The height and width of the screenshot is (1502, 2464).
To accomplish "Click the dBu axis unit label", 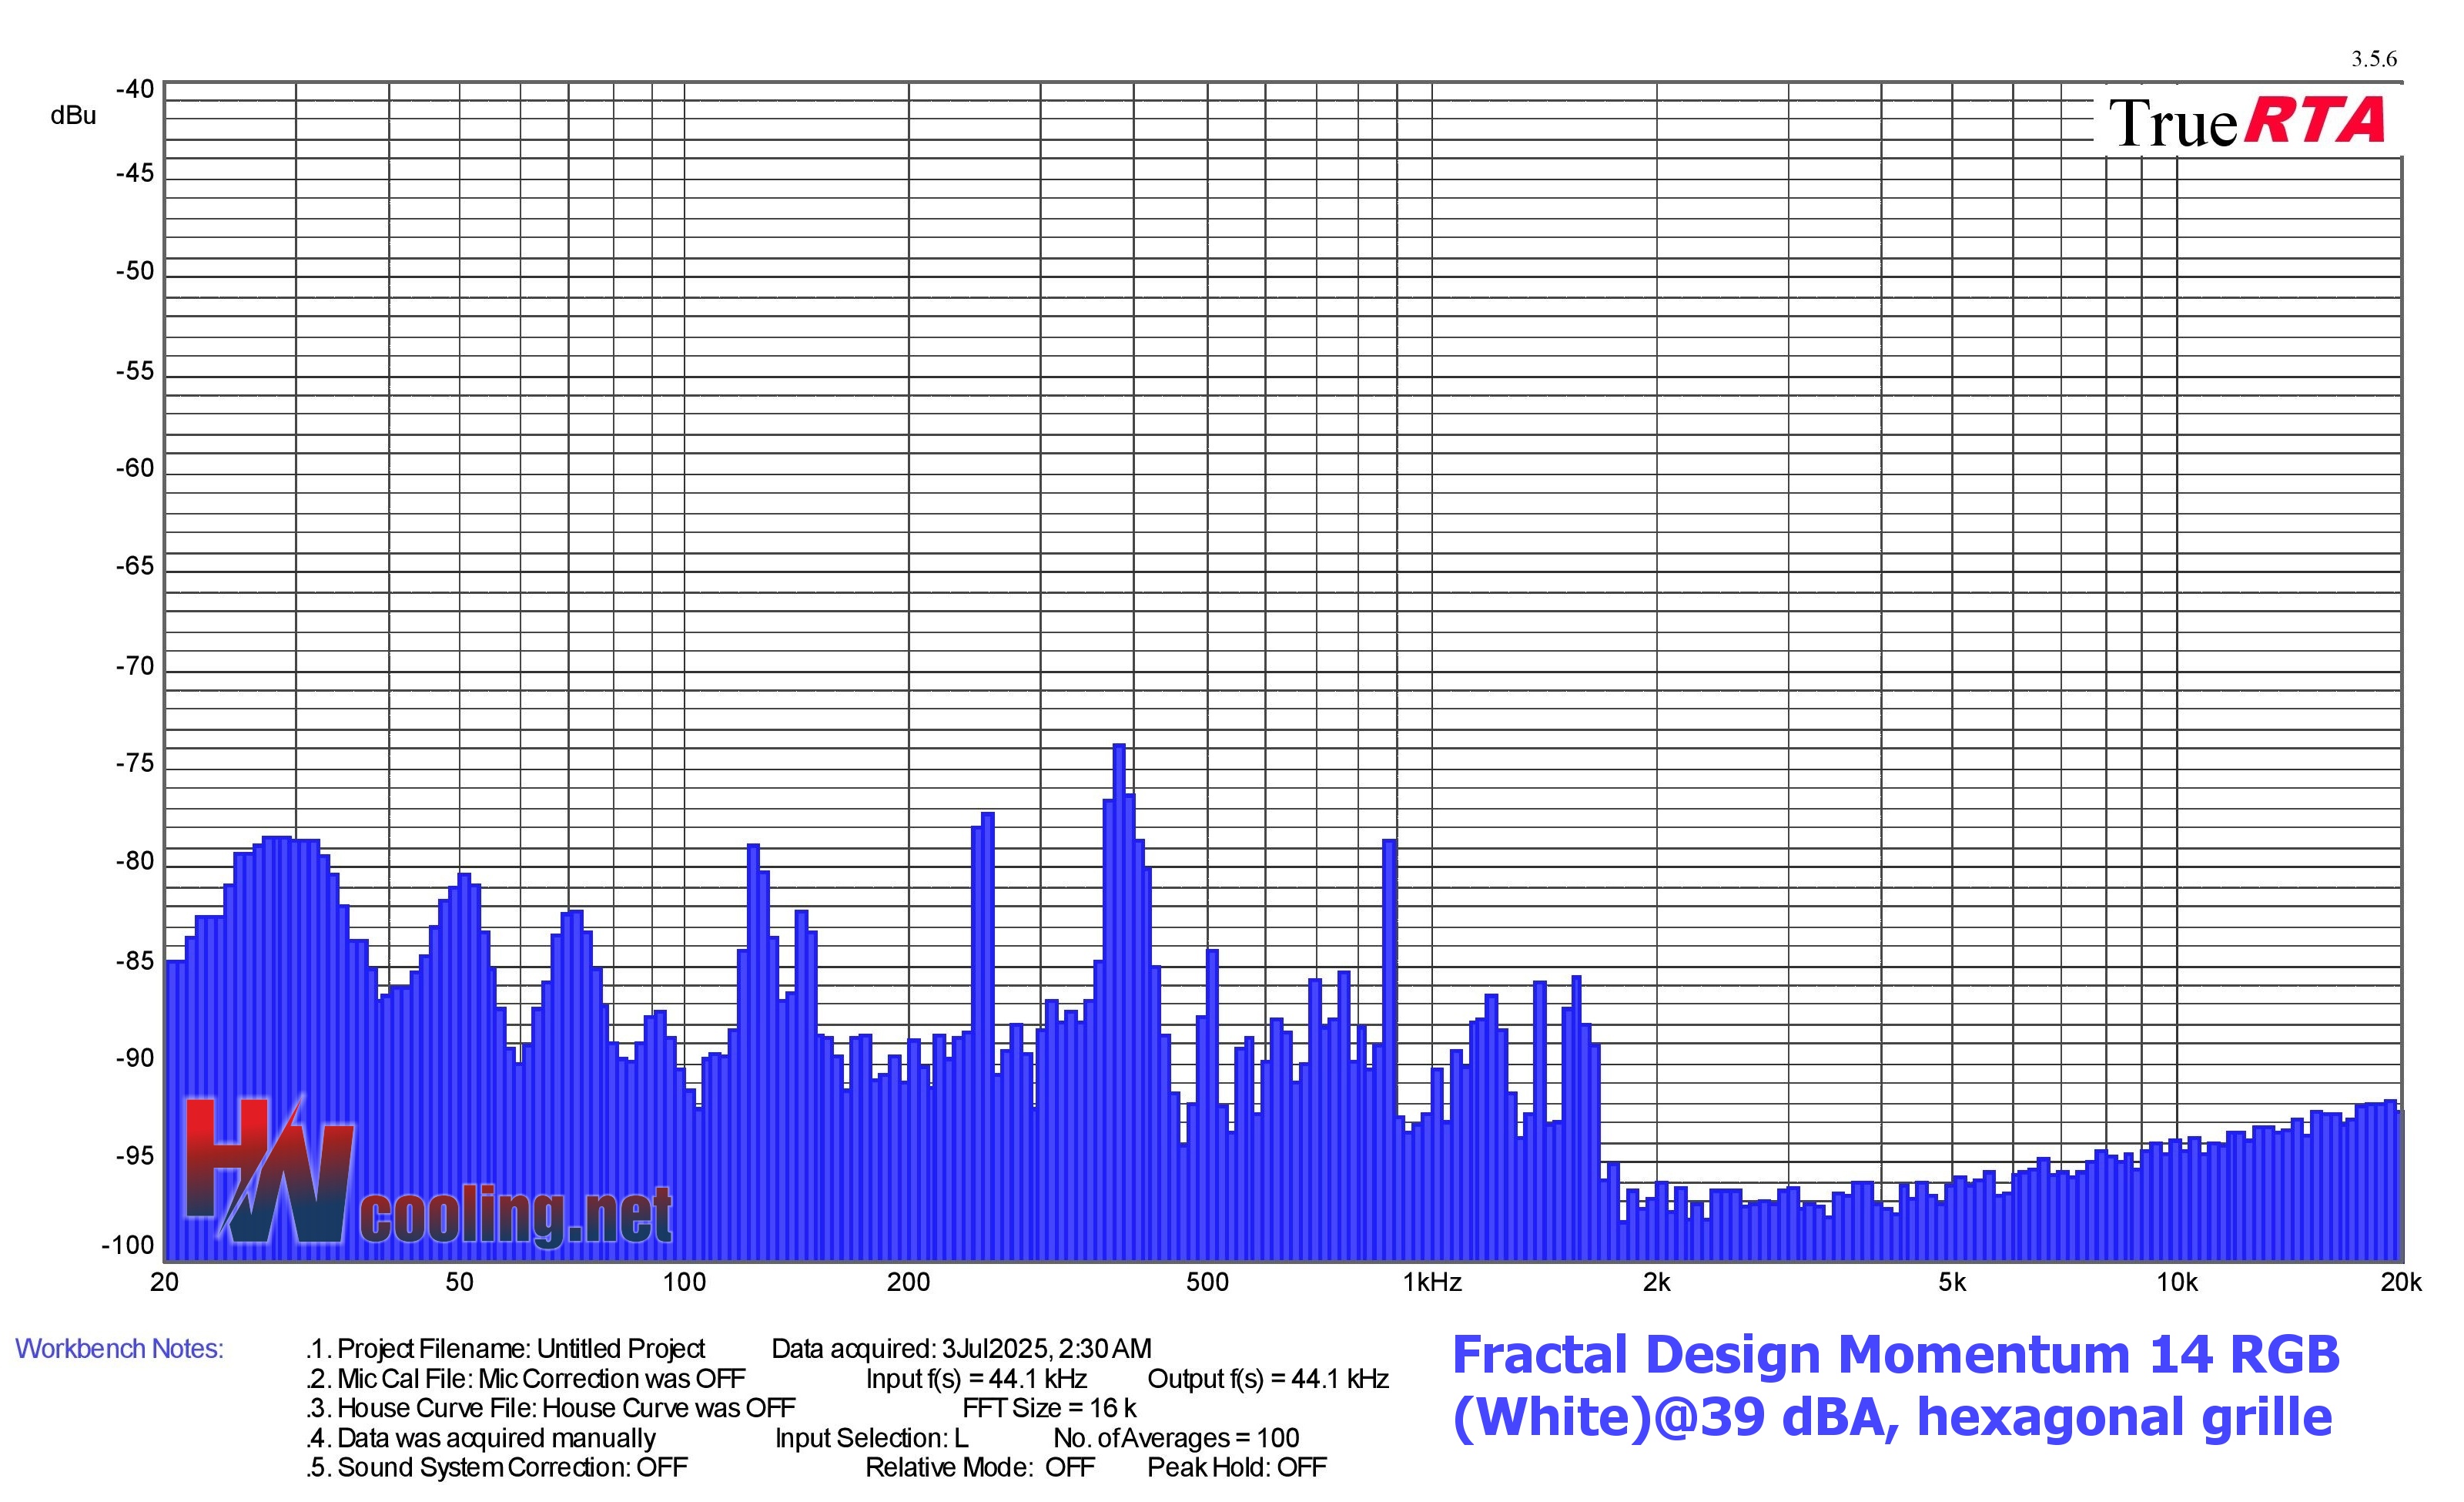I will [x=73, y=116].
